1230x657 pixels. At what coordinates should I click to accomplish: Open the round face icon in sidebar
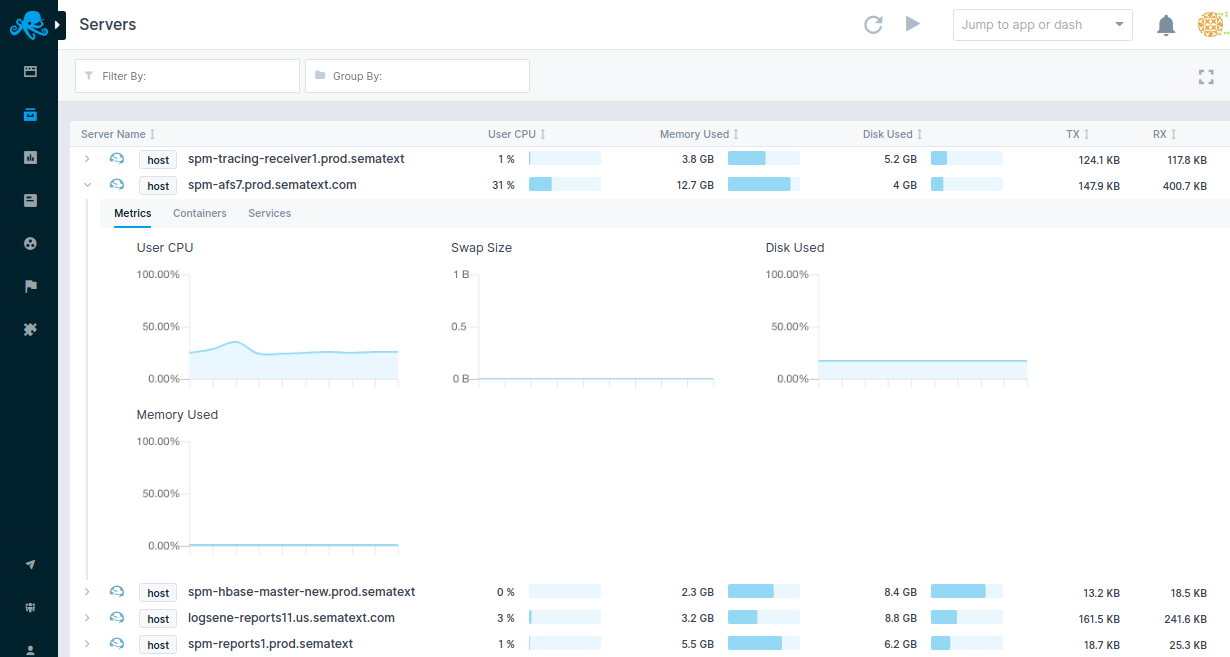coord(30,243)
